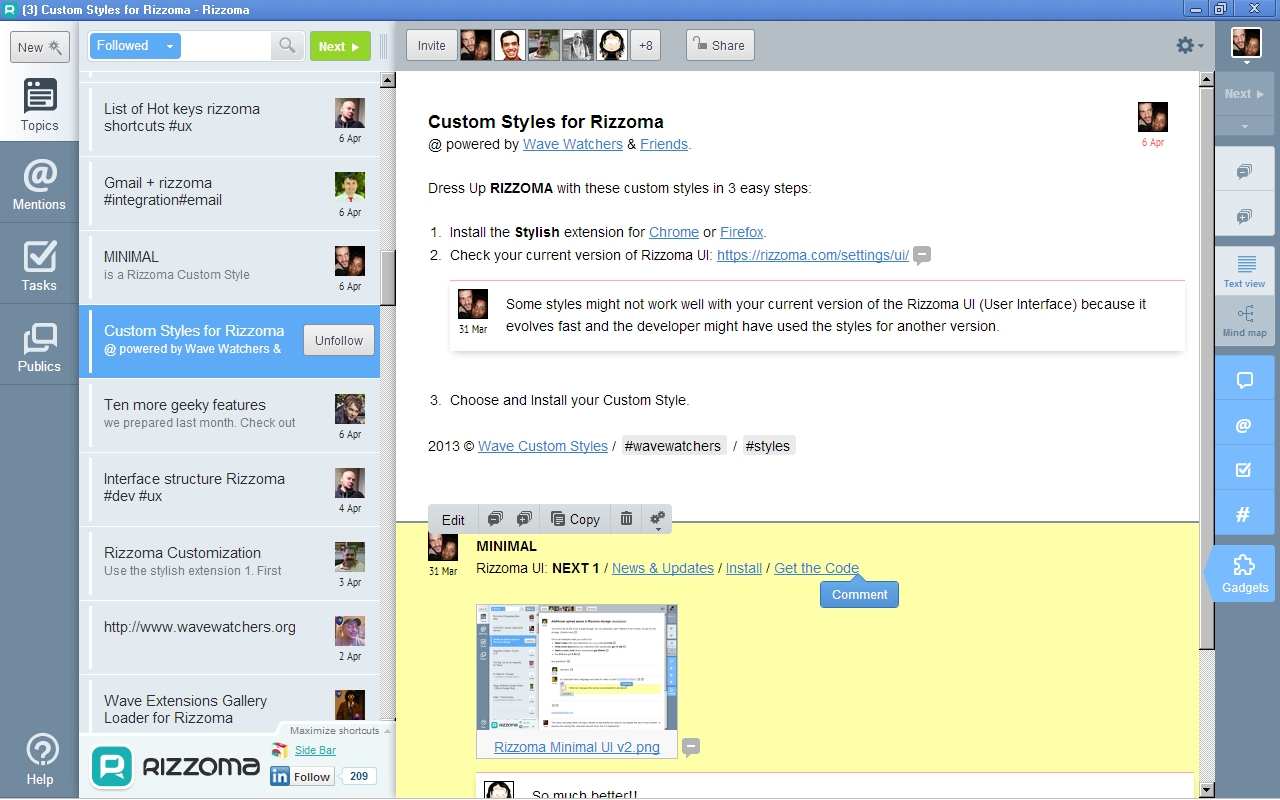Jump to next unread in right sidebar
This screenshot has height=800, width=1280.
point(1245,94)
